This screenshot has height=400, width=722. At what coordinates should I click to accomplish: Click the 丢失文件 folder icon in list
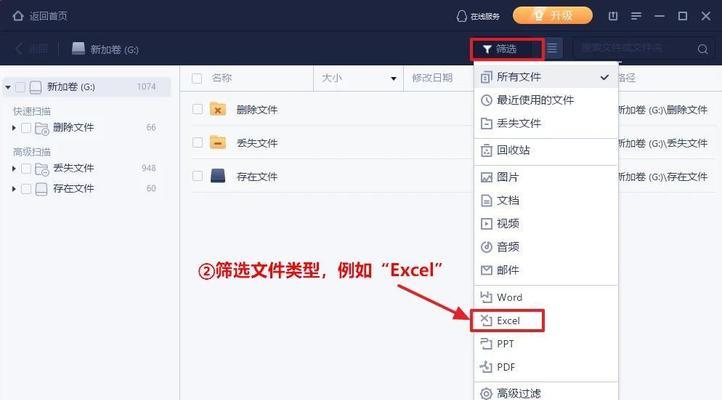(218, 142)
